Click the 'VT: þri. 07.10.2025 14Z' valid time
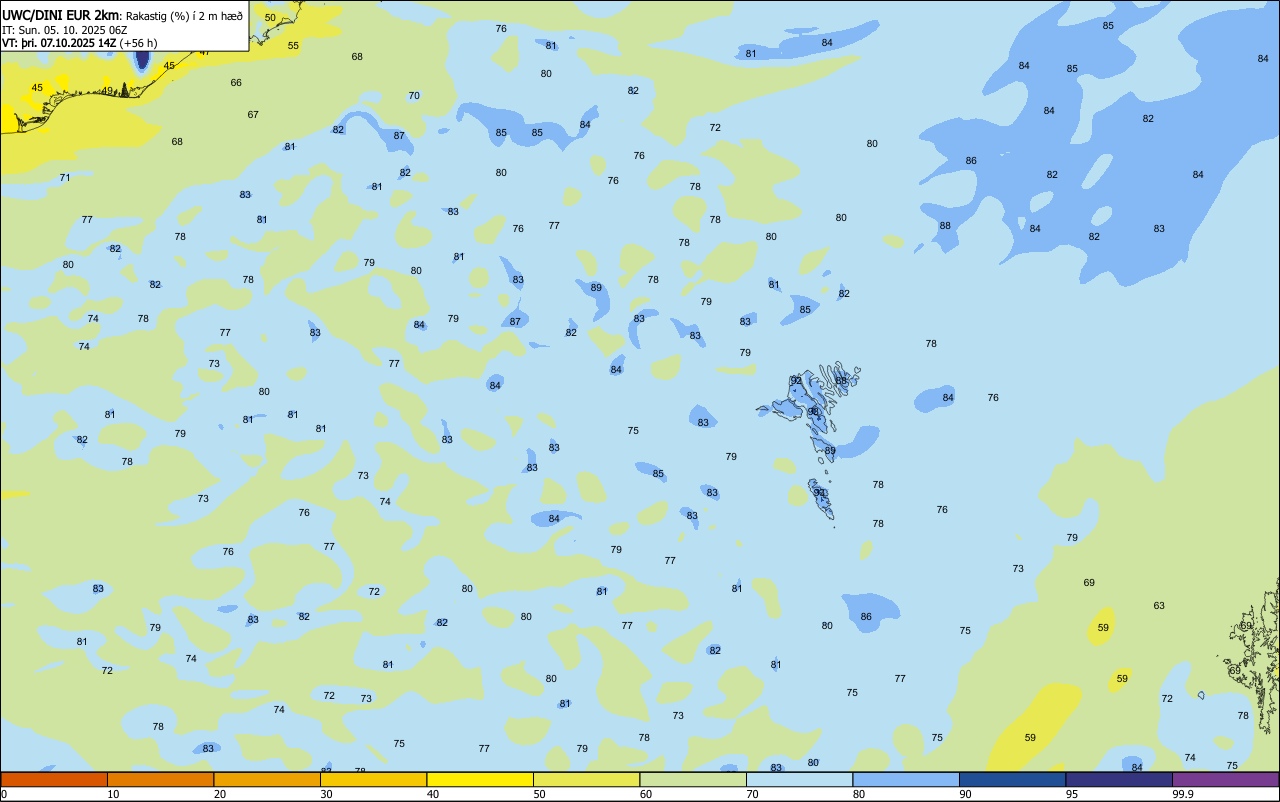This screenshot has width=1280, height=802. pyautogui.click(x=59, y=43)
